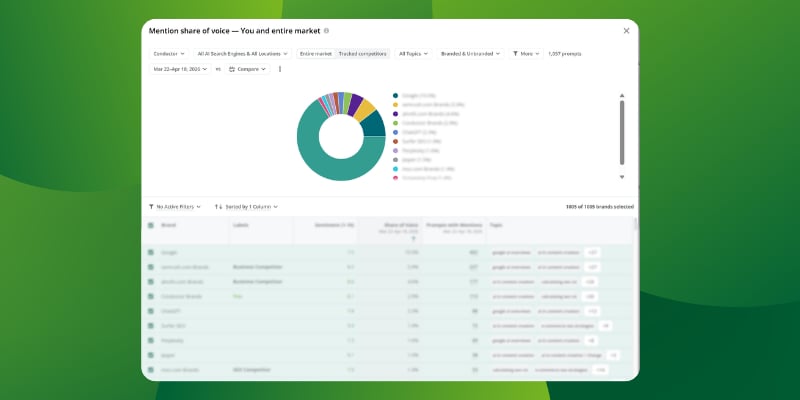Uncheck the semrush.com Brands row checkbox
This screenshot has height=400, width=800.
151,267
